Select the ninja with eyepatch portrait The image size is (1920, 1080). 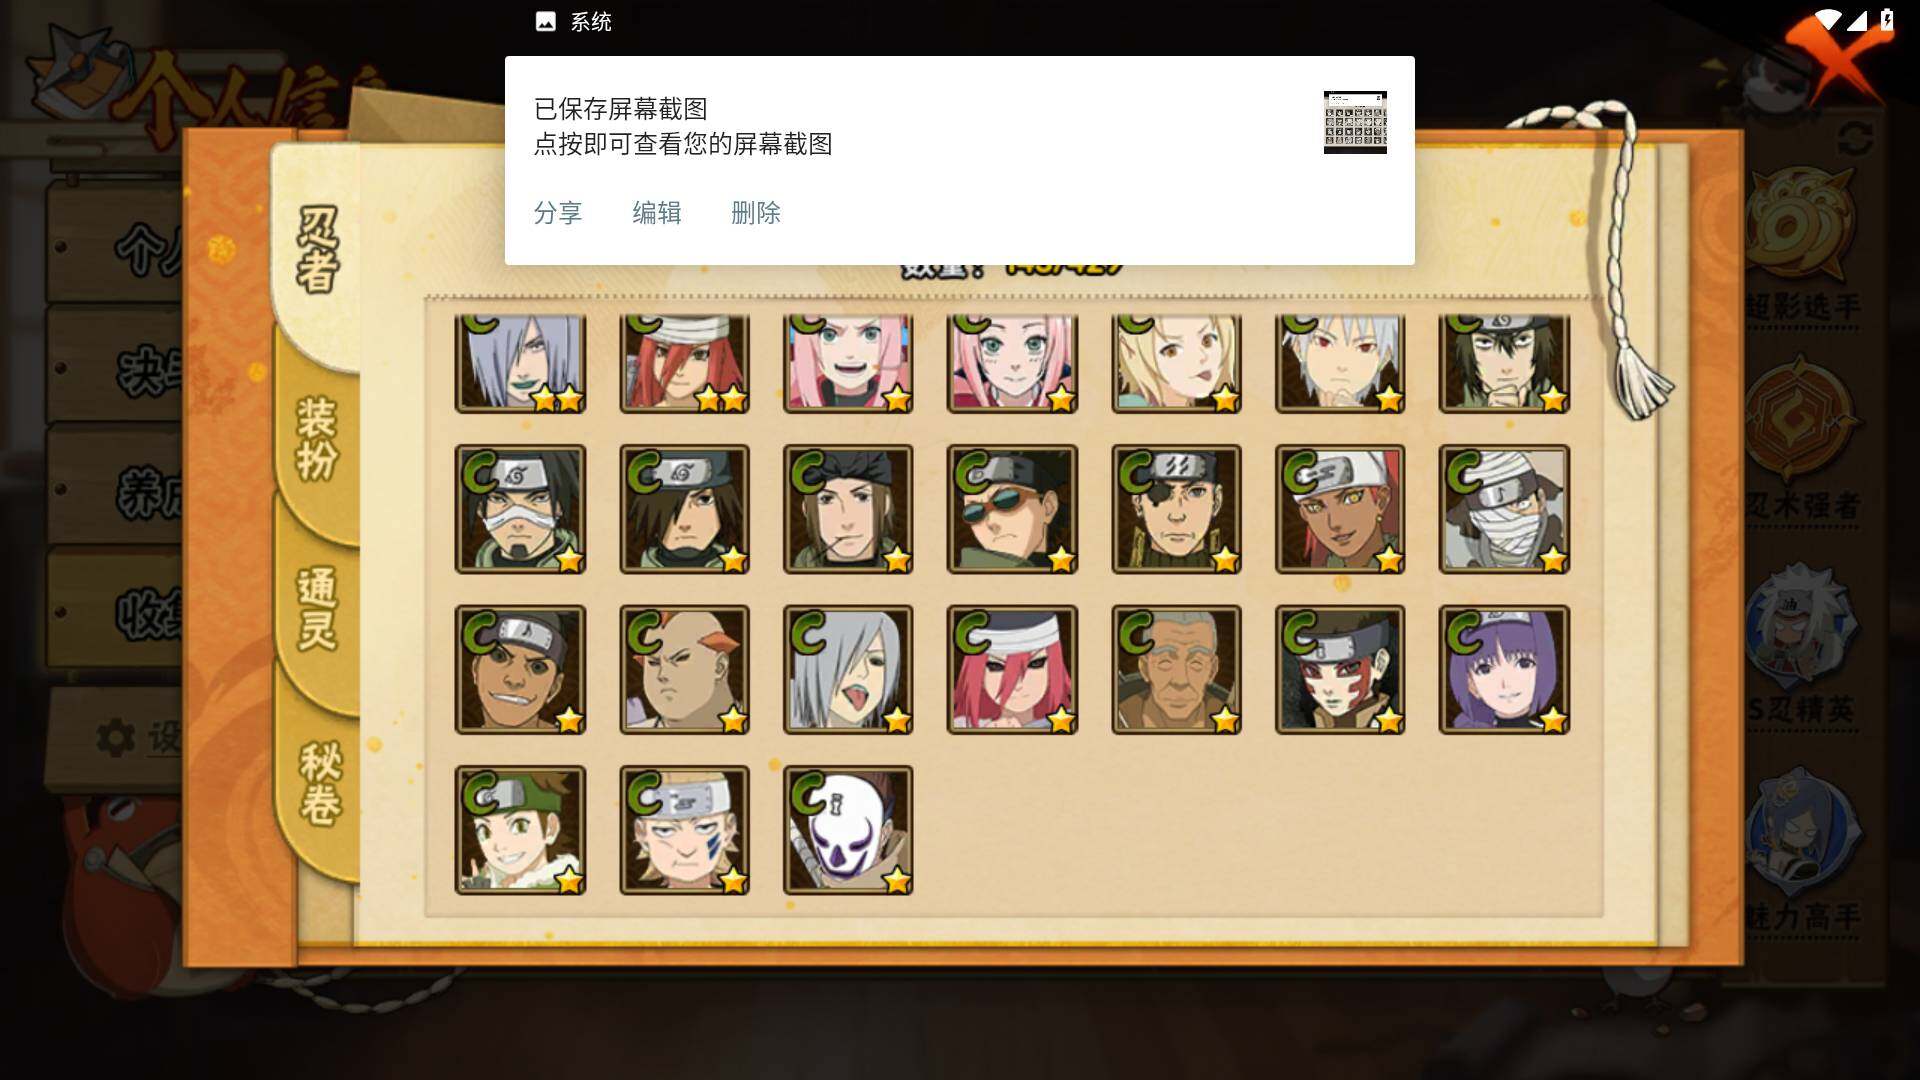coord(1176,509)
